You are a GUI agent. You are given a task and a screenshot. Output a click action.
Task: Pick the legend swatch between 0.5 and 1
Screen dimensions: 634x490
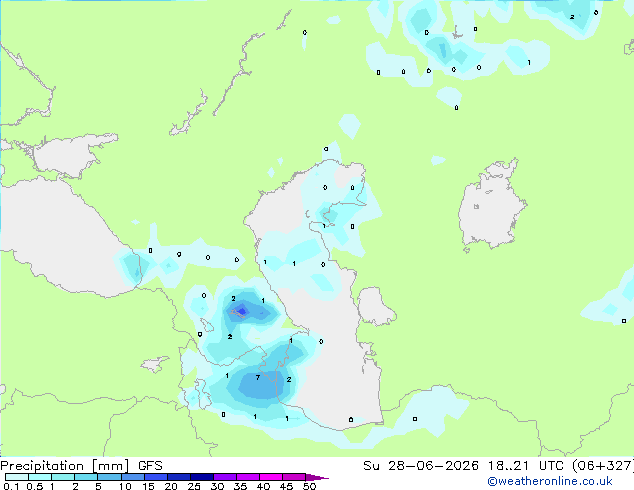pyautogui.click(x=40, y=477)
